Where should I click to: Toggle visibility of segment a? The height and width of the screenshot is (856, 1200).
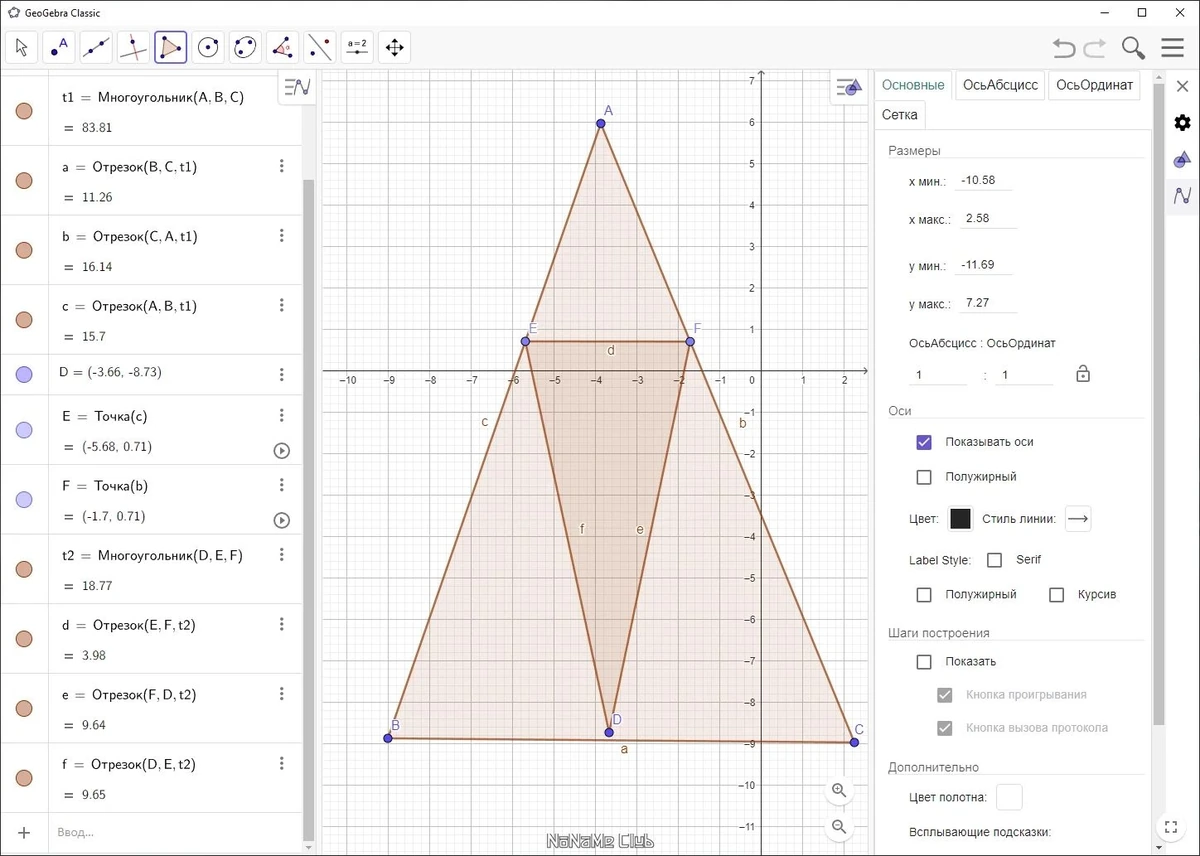pyautogui.click(x=24, y=180)
